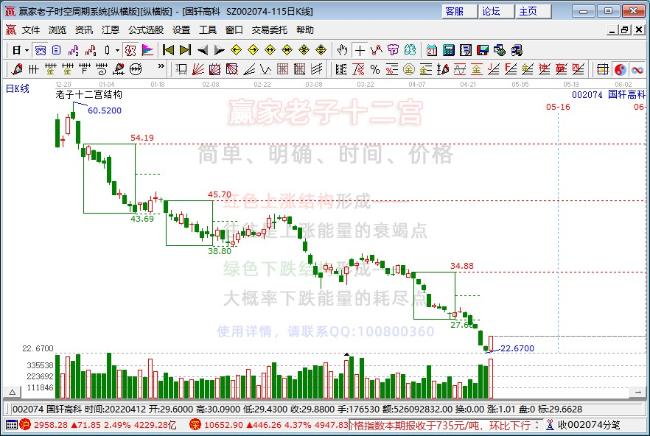The height and width of the screenshot is (436, 650).
Task: Step back with the black left arrow
Action: (x=203, y=51)
